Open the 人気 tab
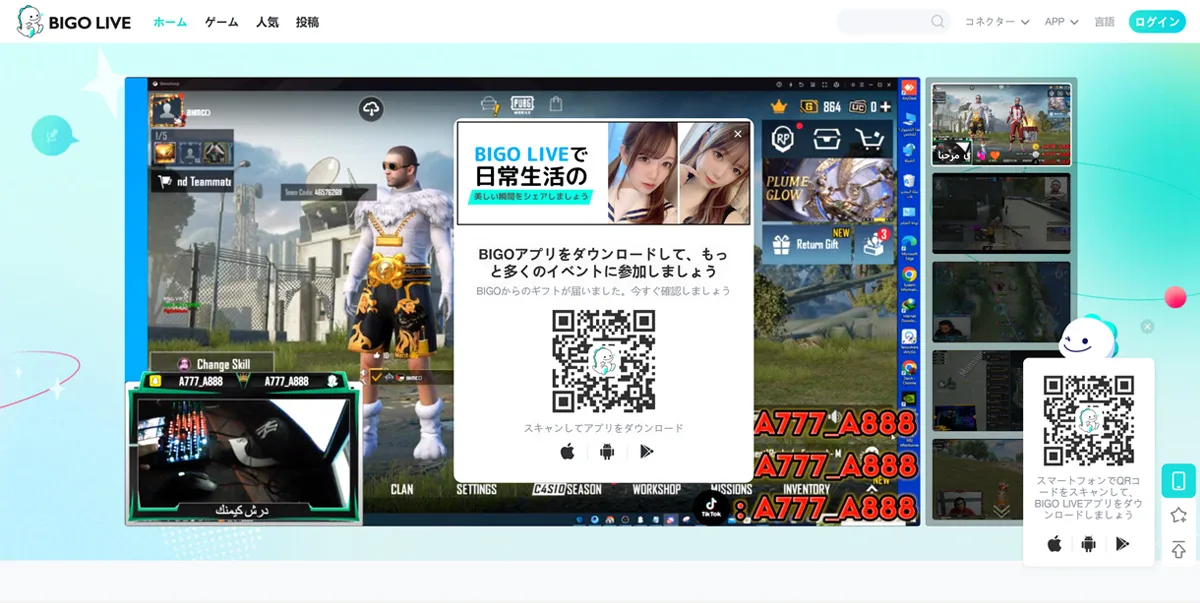The image size is (1200, 603). [x=267, y=22]
